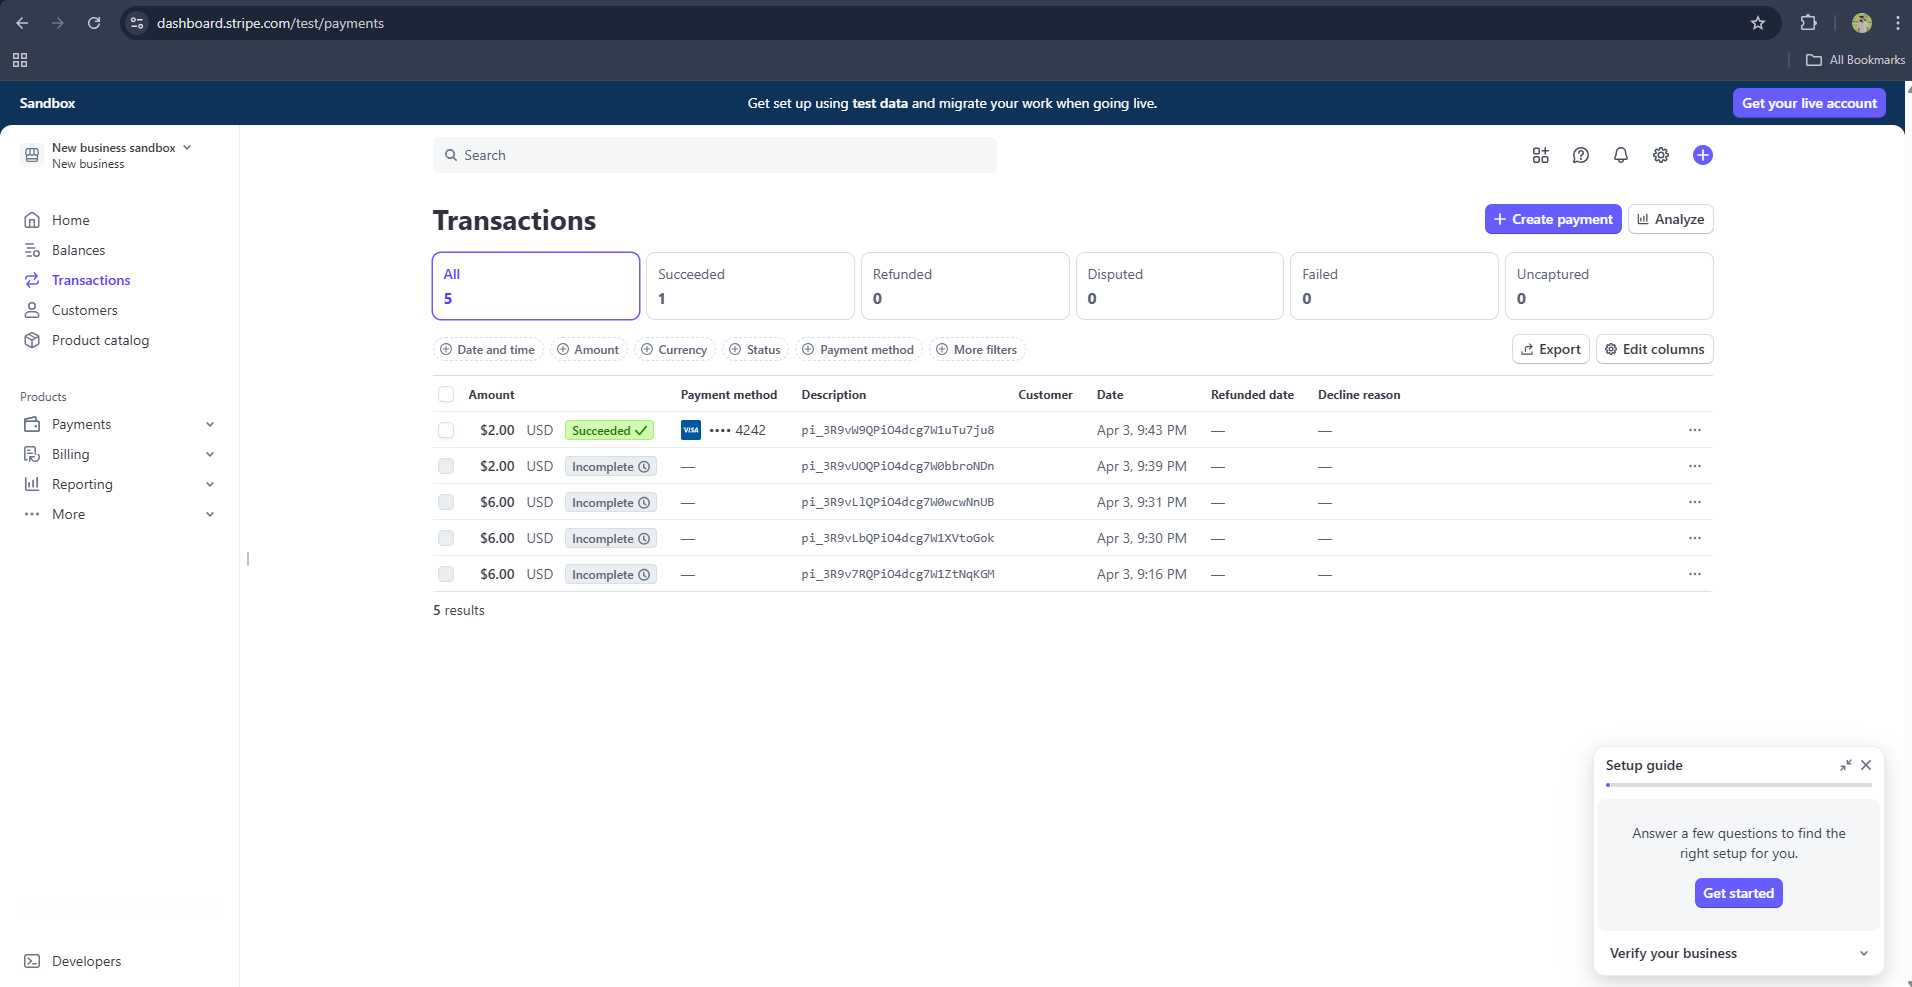Click the Setup guide progress bar
1912x987 pixels.
(x=1738, y=785)
